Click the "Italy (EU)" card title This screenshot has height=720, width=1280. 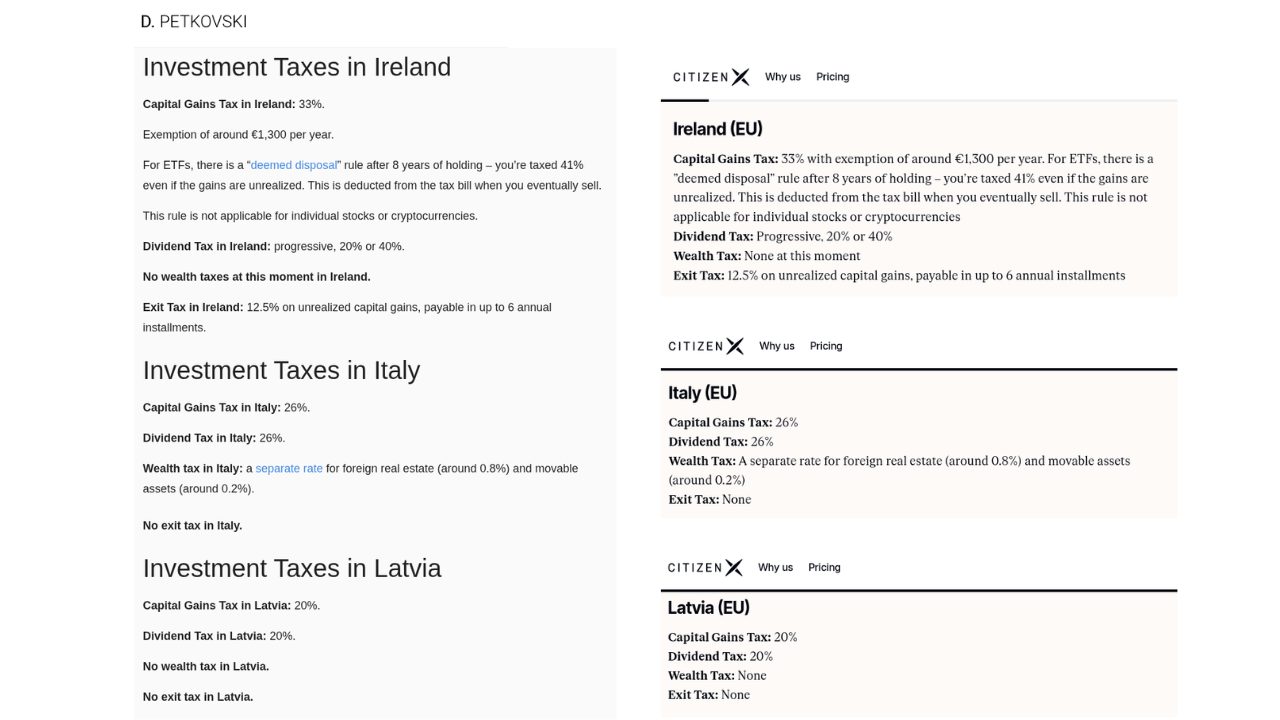pos(702,393)
